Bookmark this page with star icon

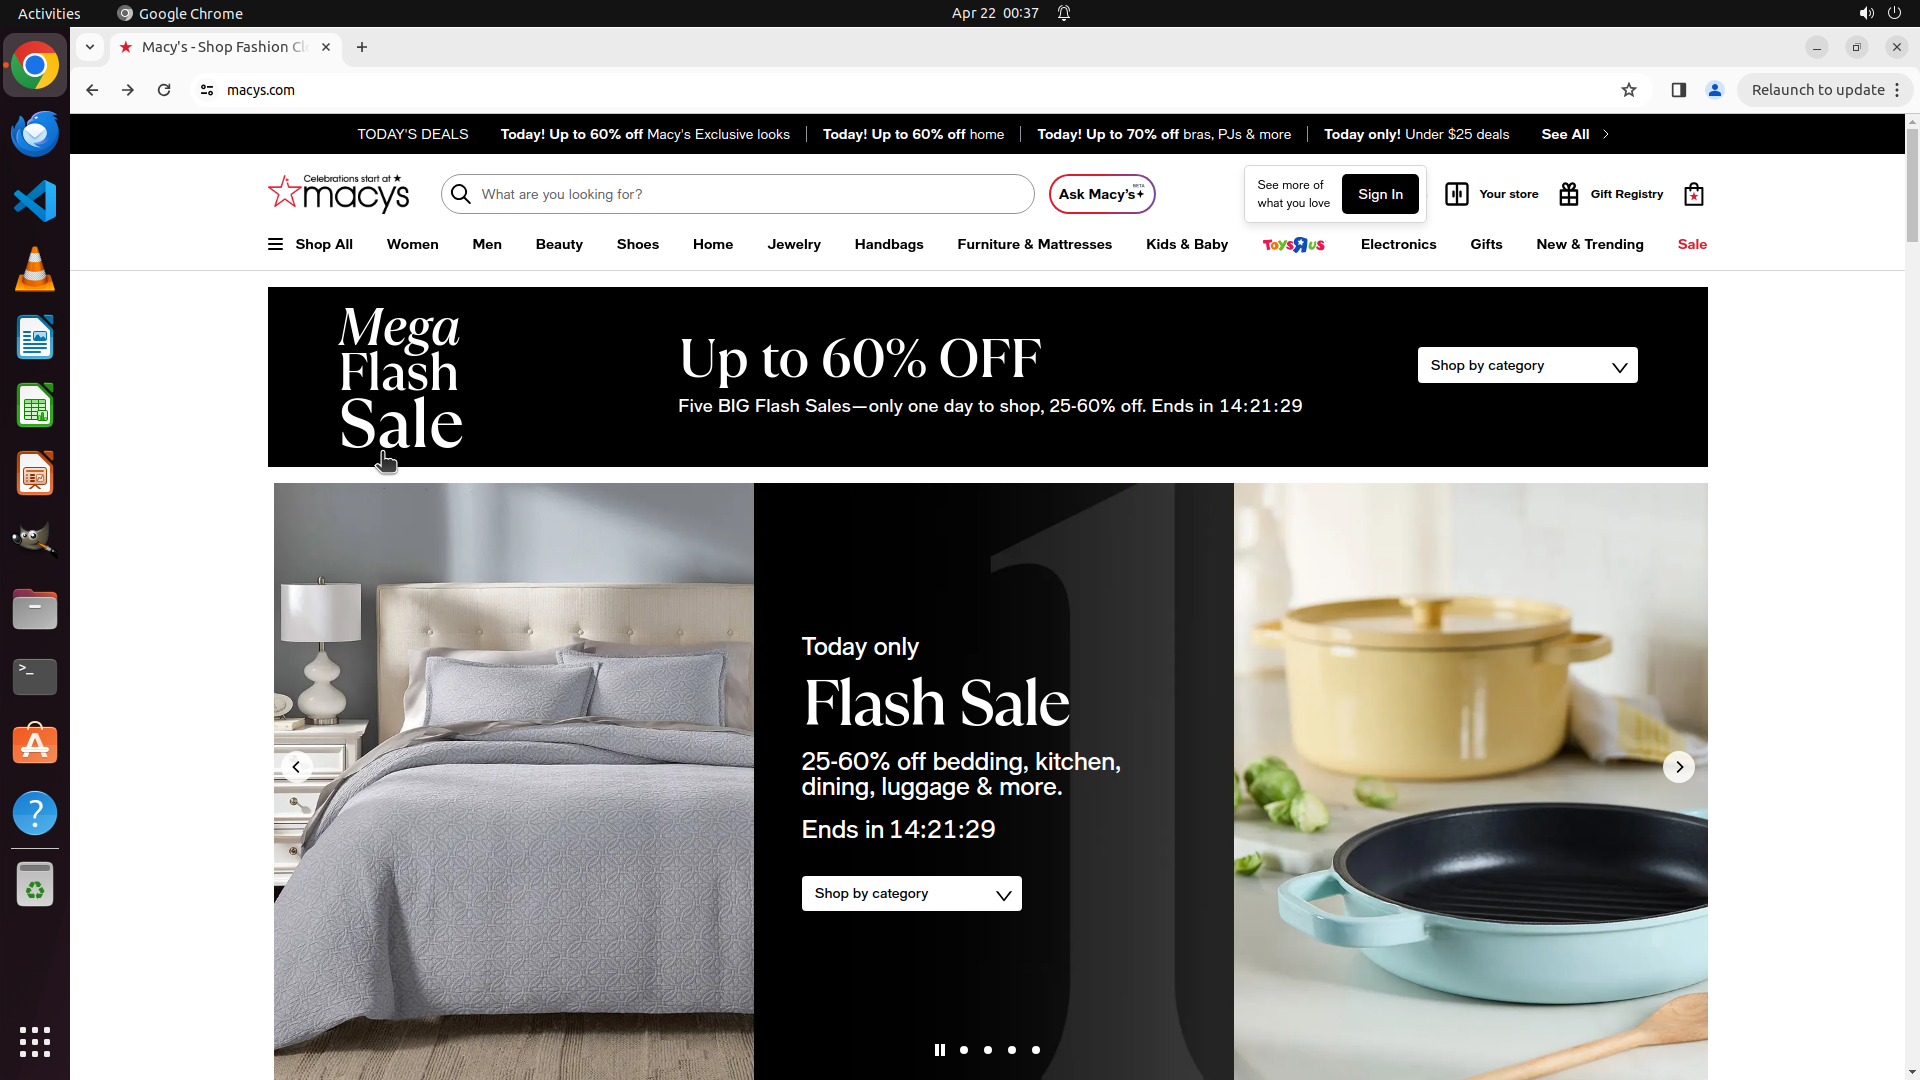(x=1628, y=90)
